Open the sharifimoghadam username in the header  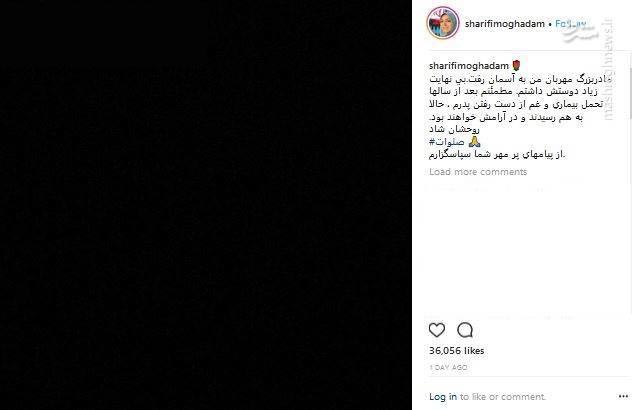click(x=505, y=24)
